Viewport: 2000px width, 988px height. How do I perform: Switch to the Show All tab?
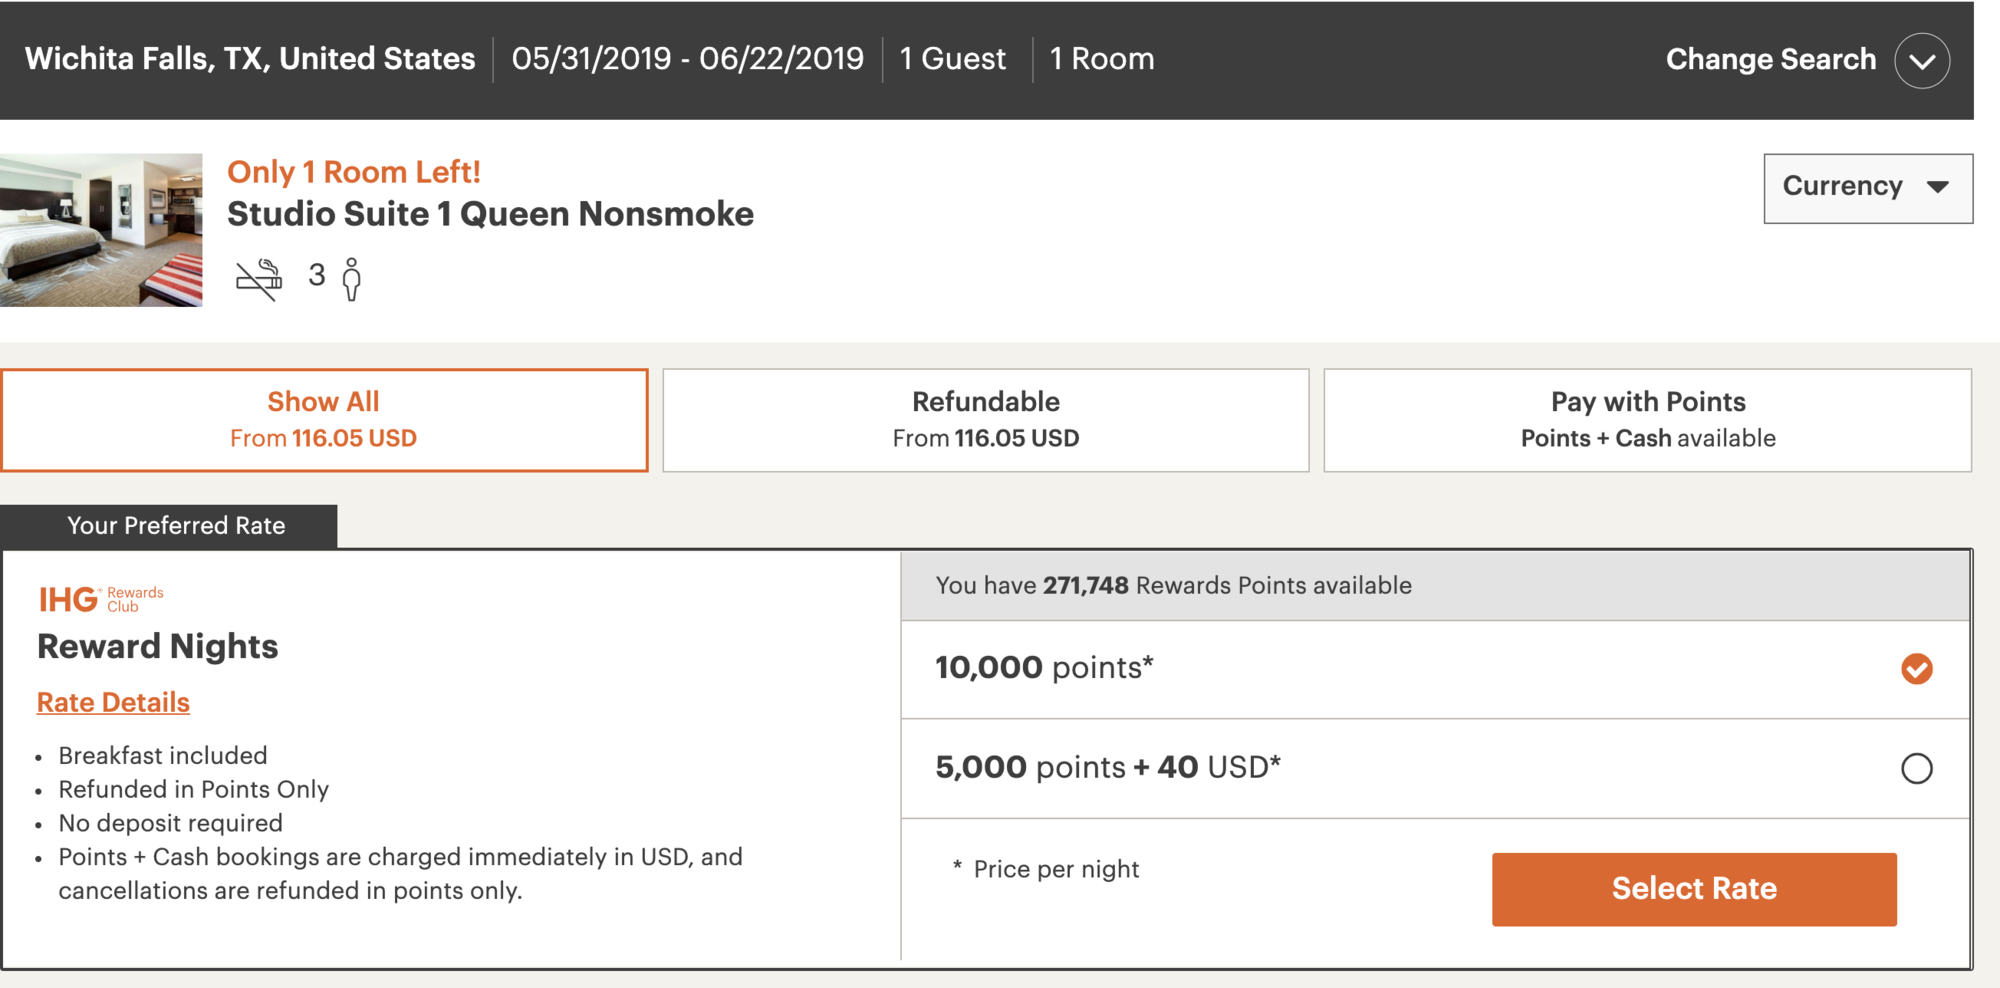coord(324,420)
